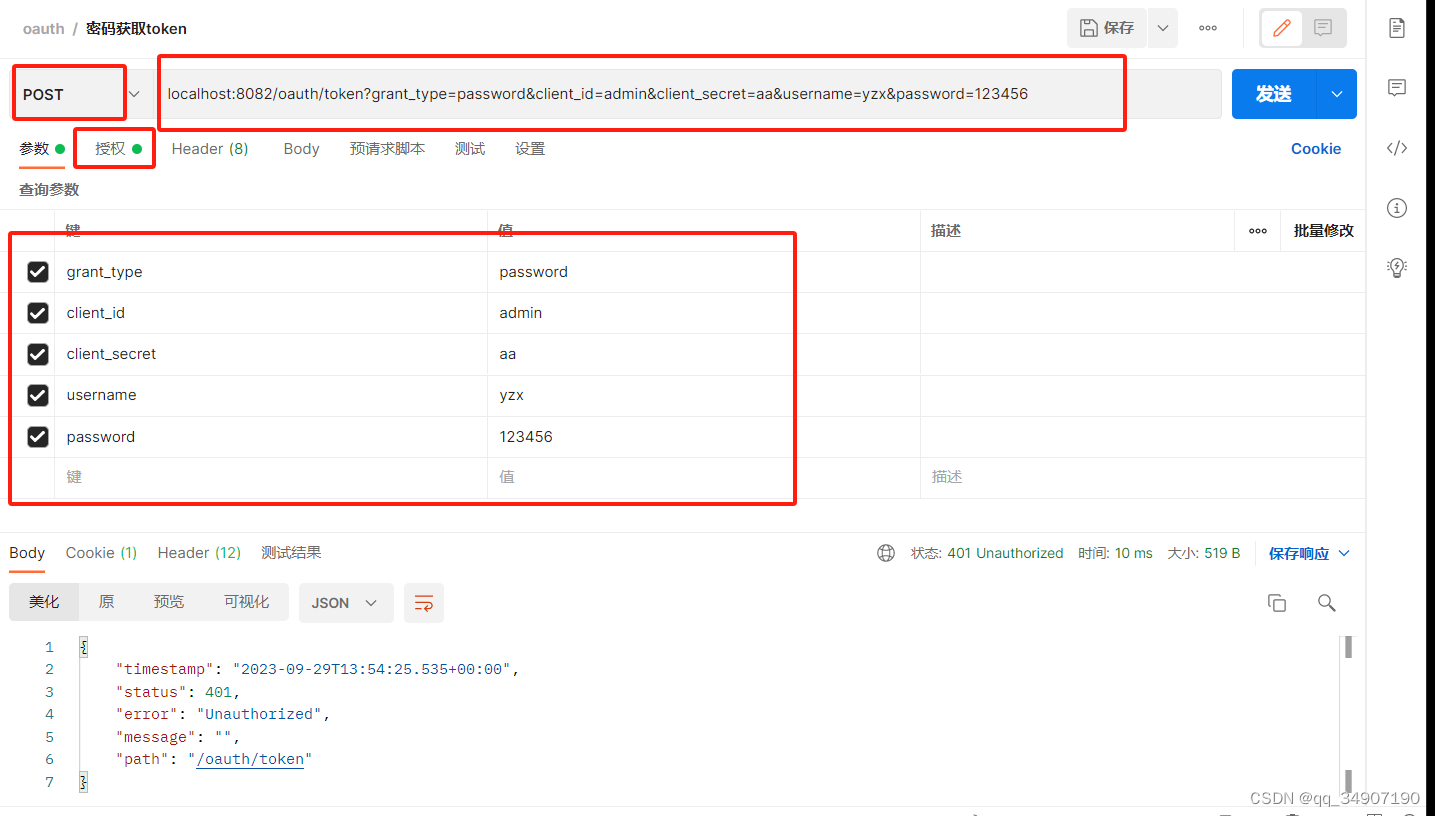1435x816 pixels.
Task: Click the more options ellipsis next to Save
Action: 1207,28
